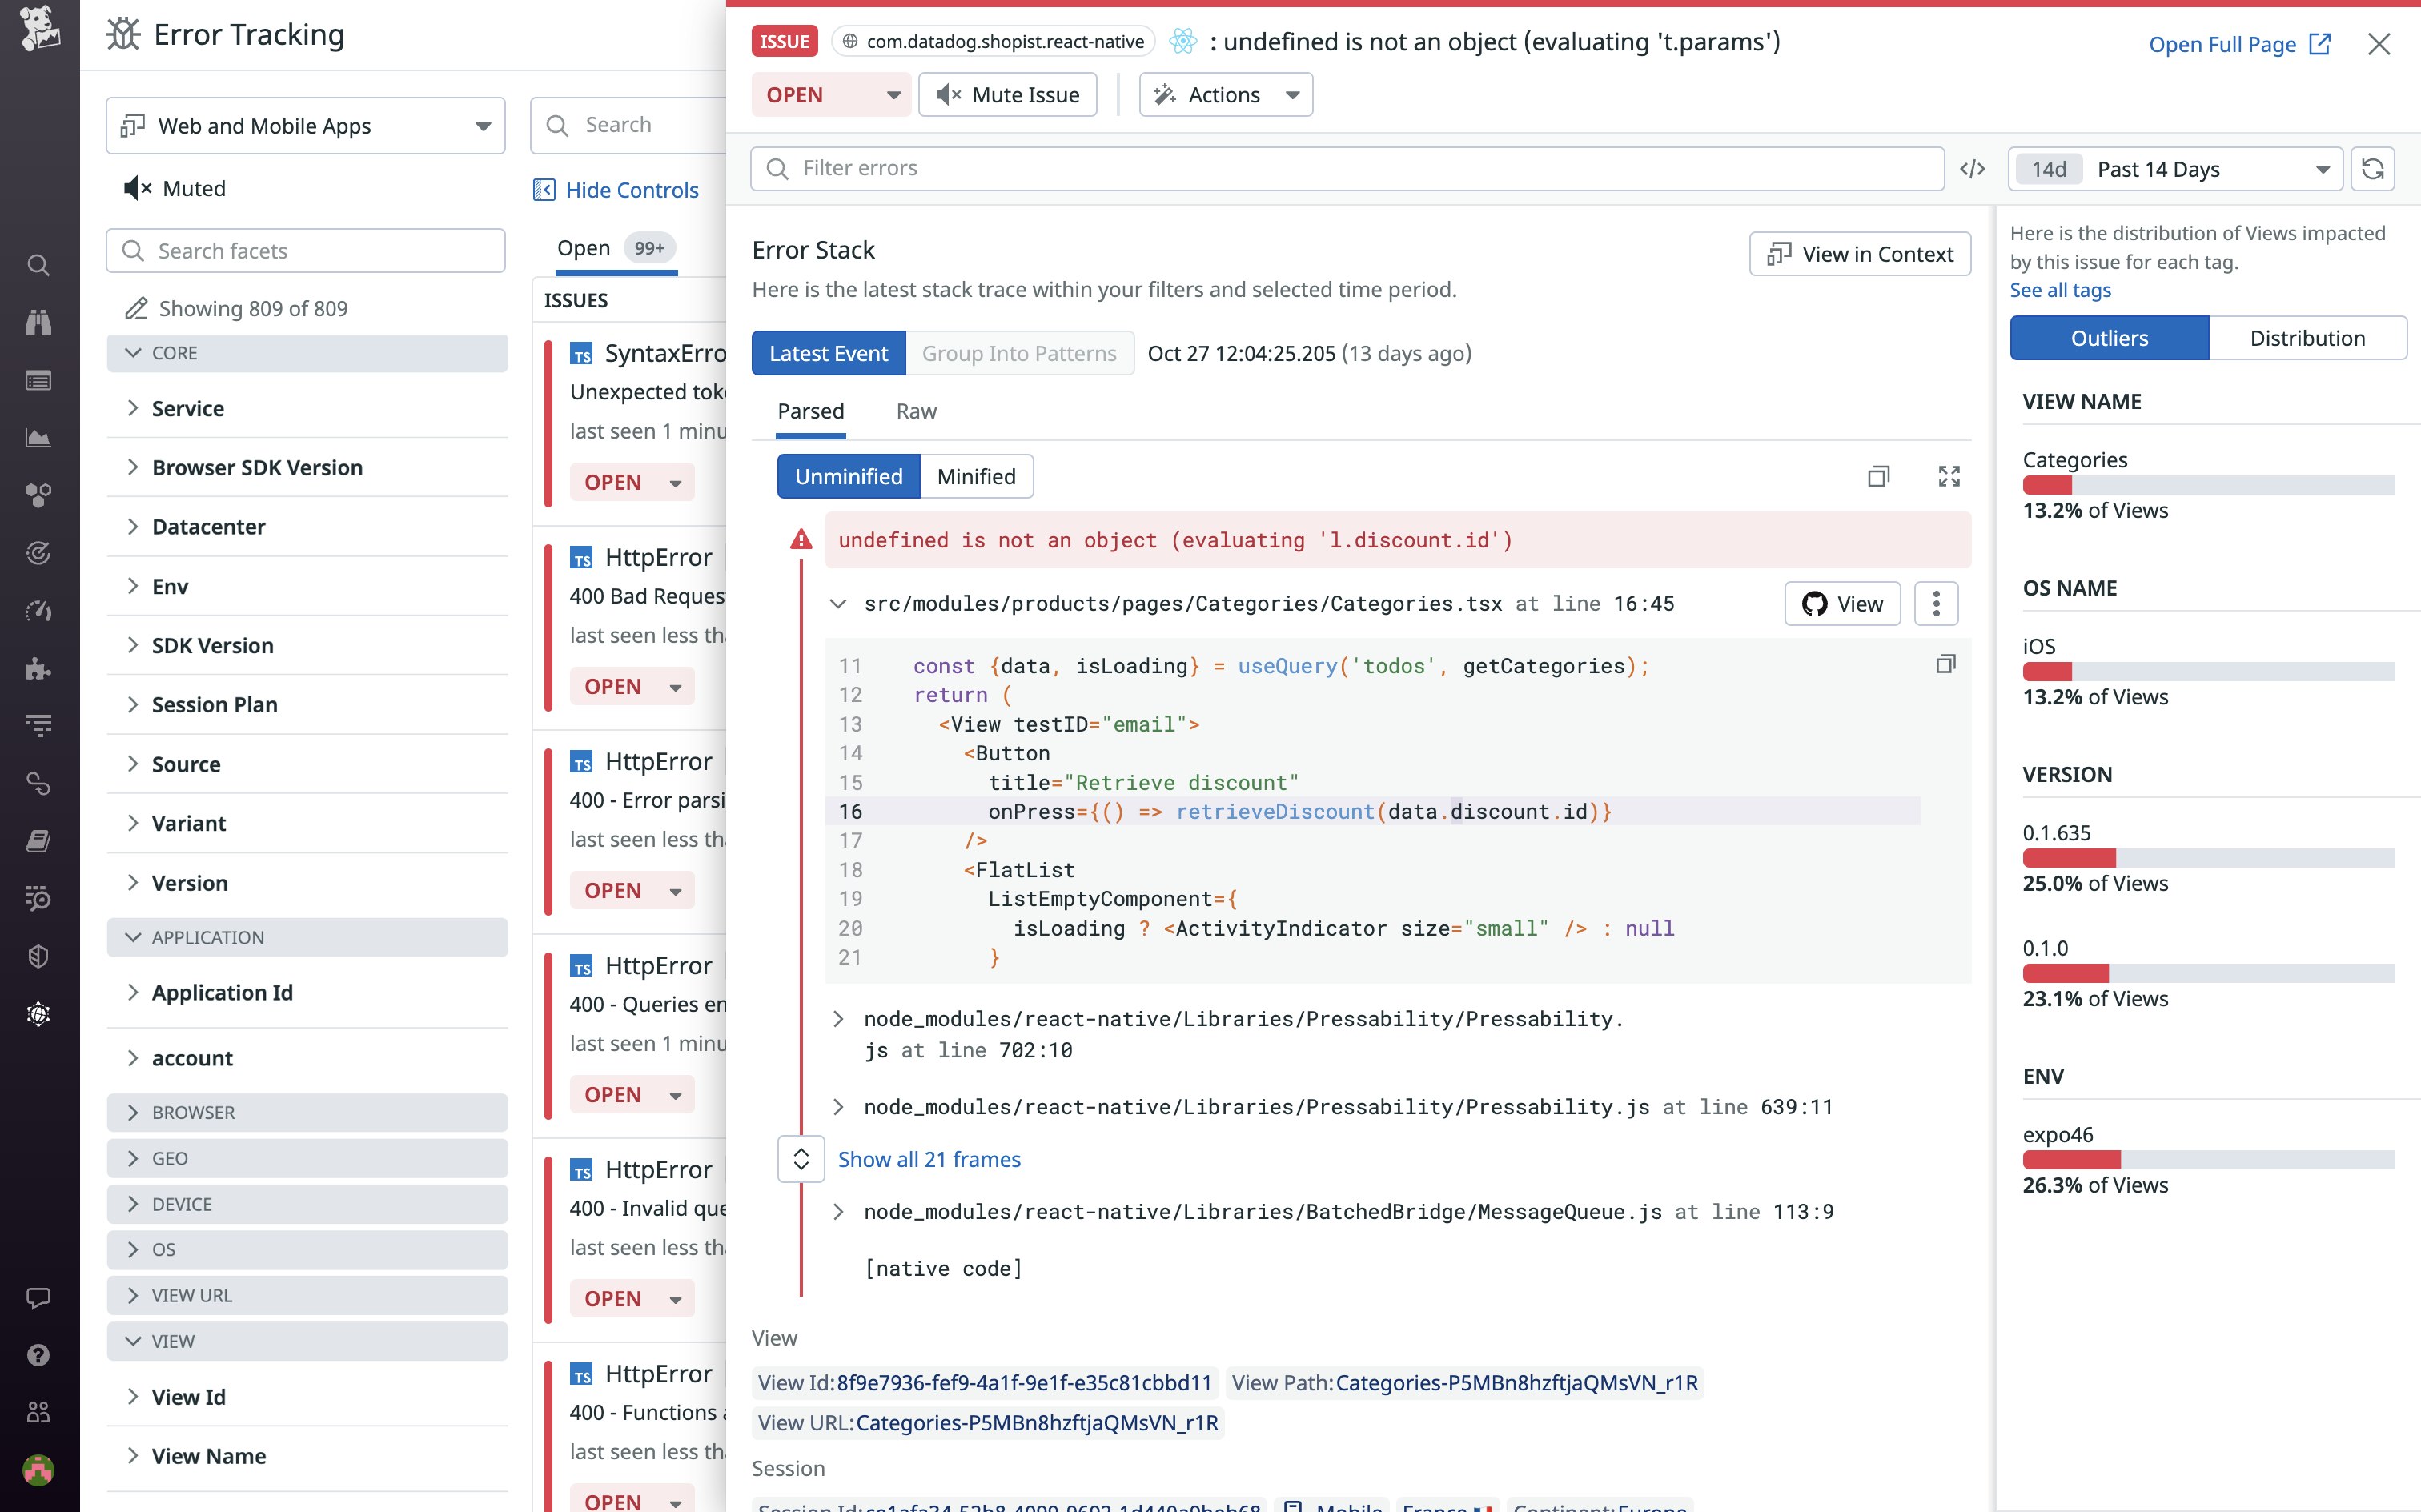Open Datadog search from the sidebar
The image size is (2421, 1512).
pyautogui.click(x=38, y=264)
